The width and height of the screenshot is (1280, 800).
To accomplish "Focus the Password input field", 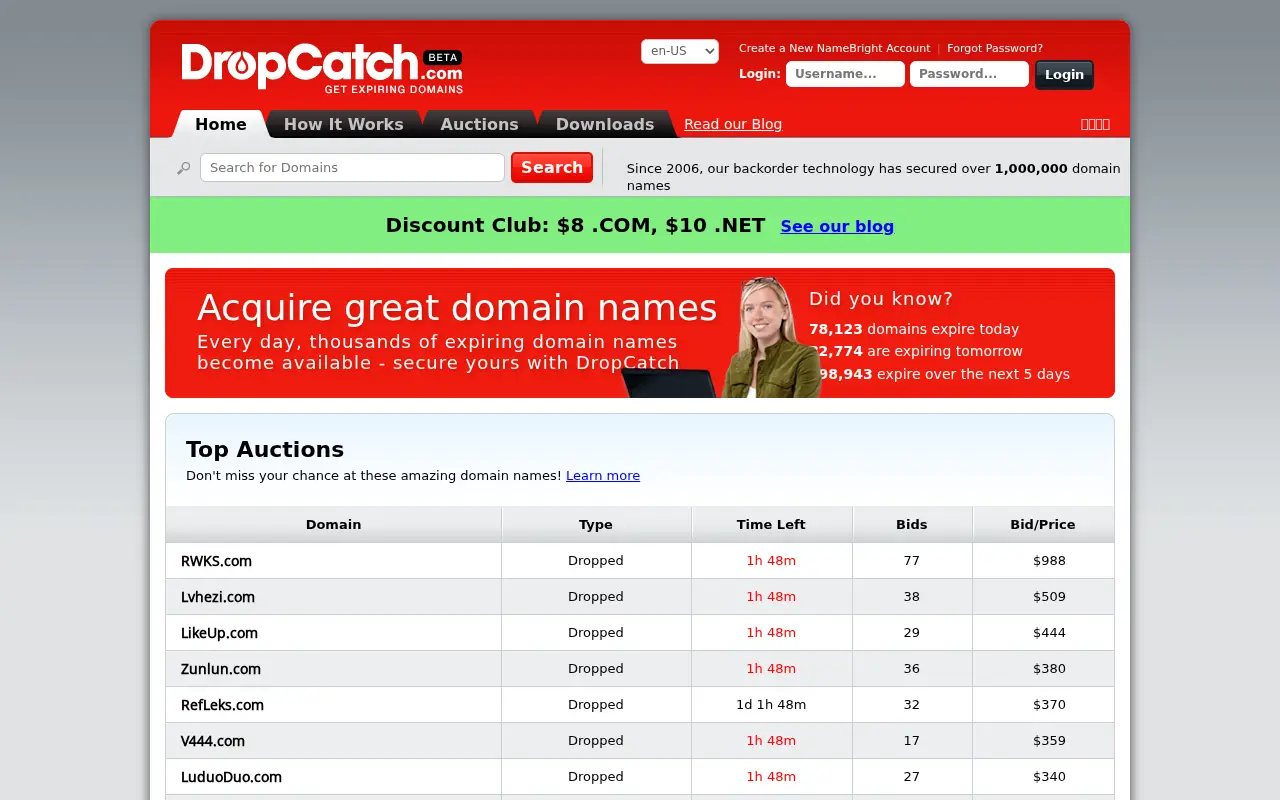I will (x=969, y=74).
